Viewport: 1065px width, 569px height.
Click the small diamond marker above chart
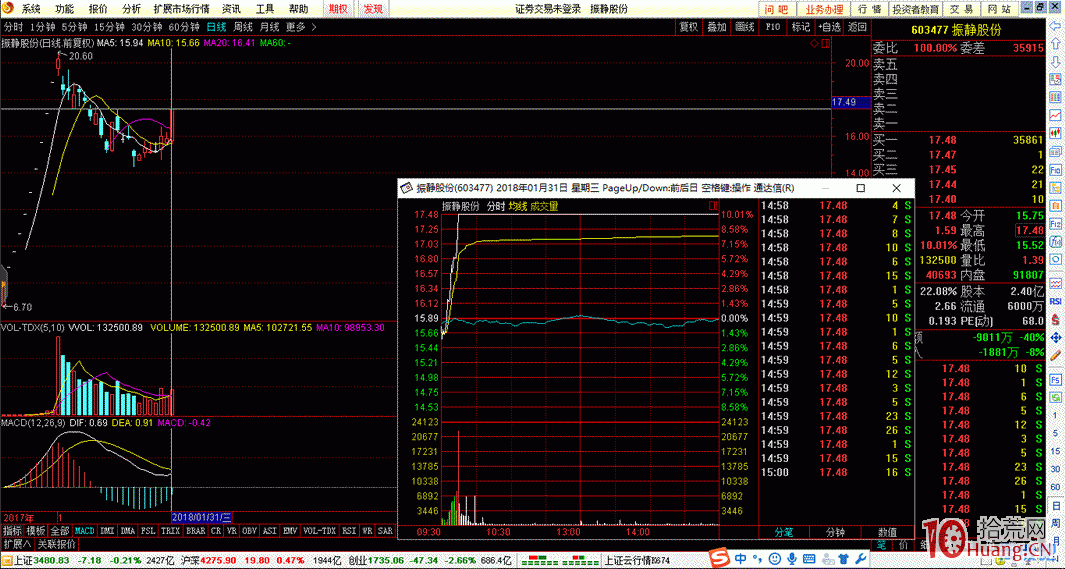coord(815,45)
